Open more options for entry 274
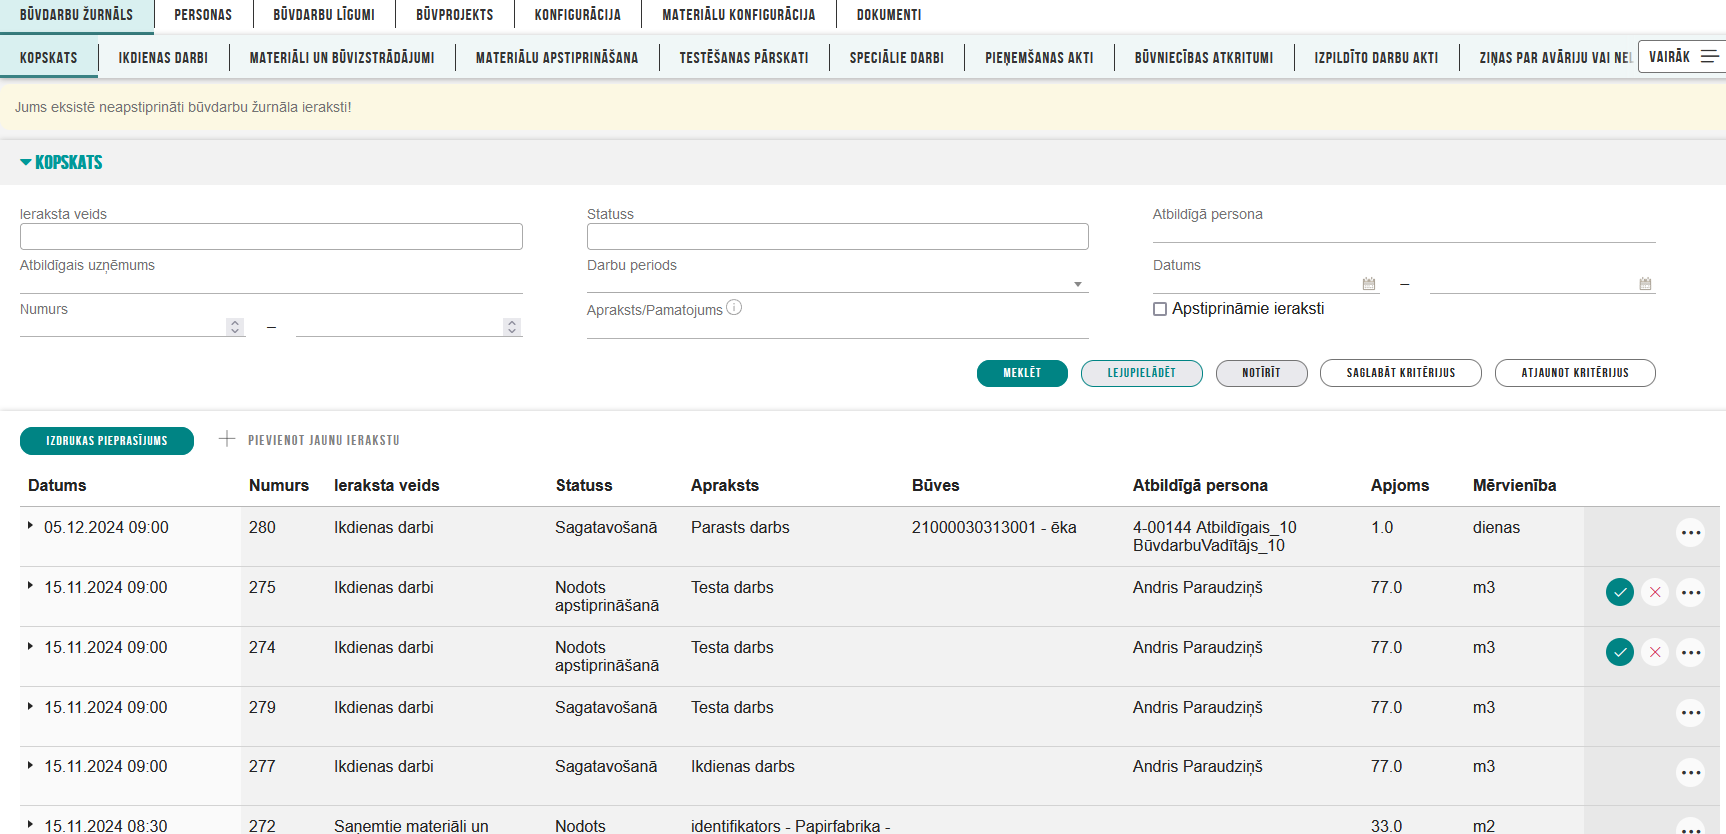Image resolution: width=1726 pixels, height=834 pixels. (1691, 653)
